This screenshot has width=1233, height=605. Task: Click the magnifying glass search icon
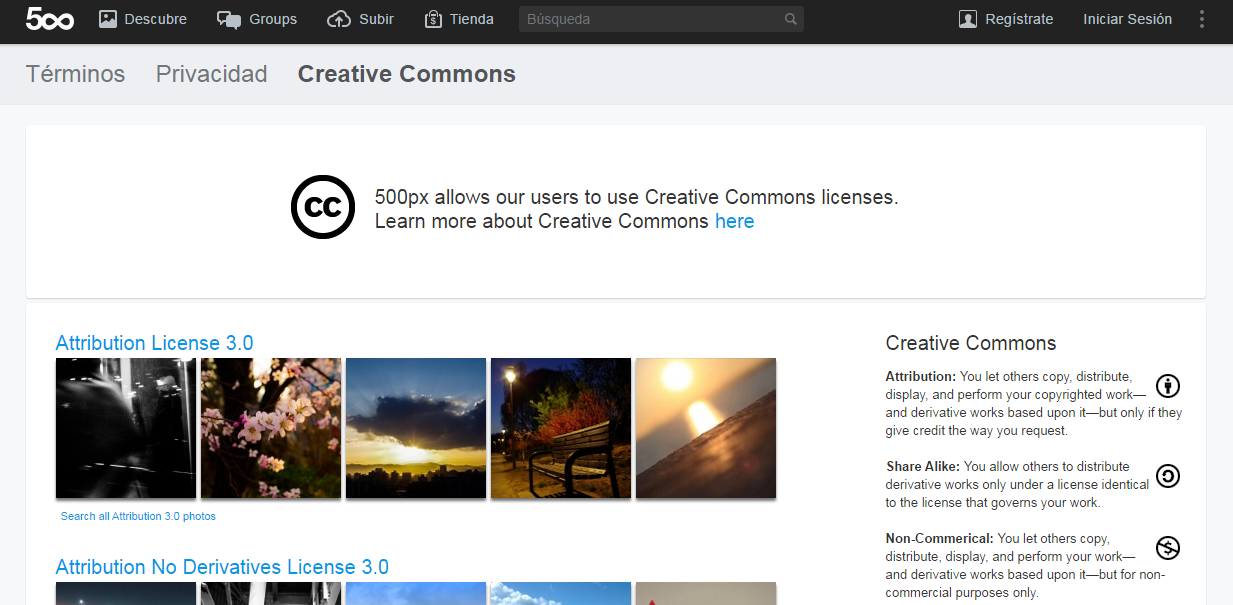pos(791,19)
